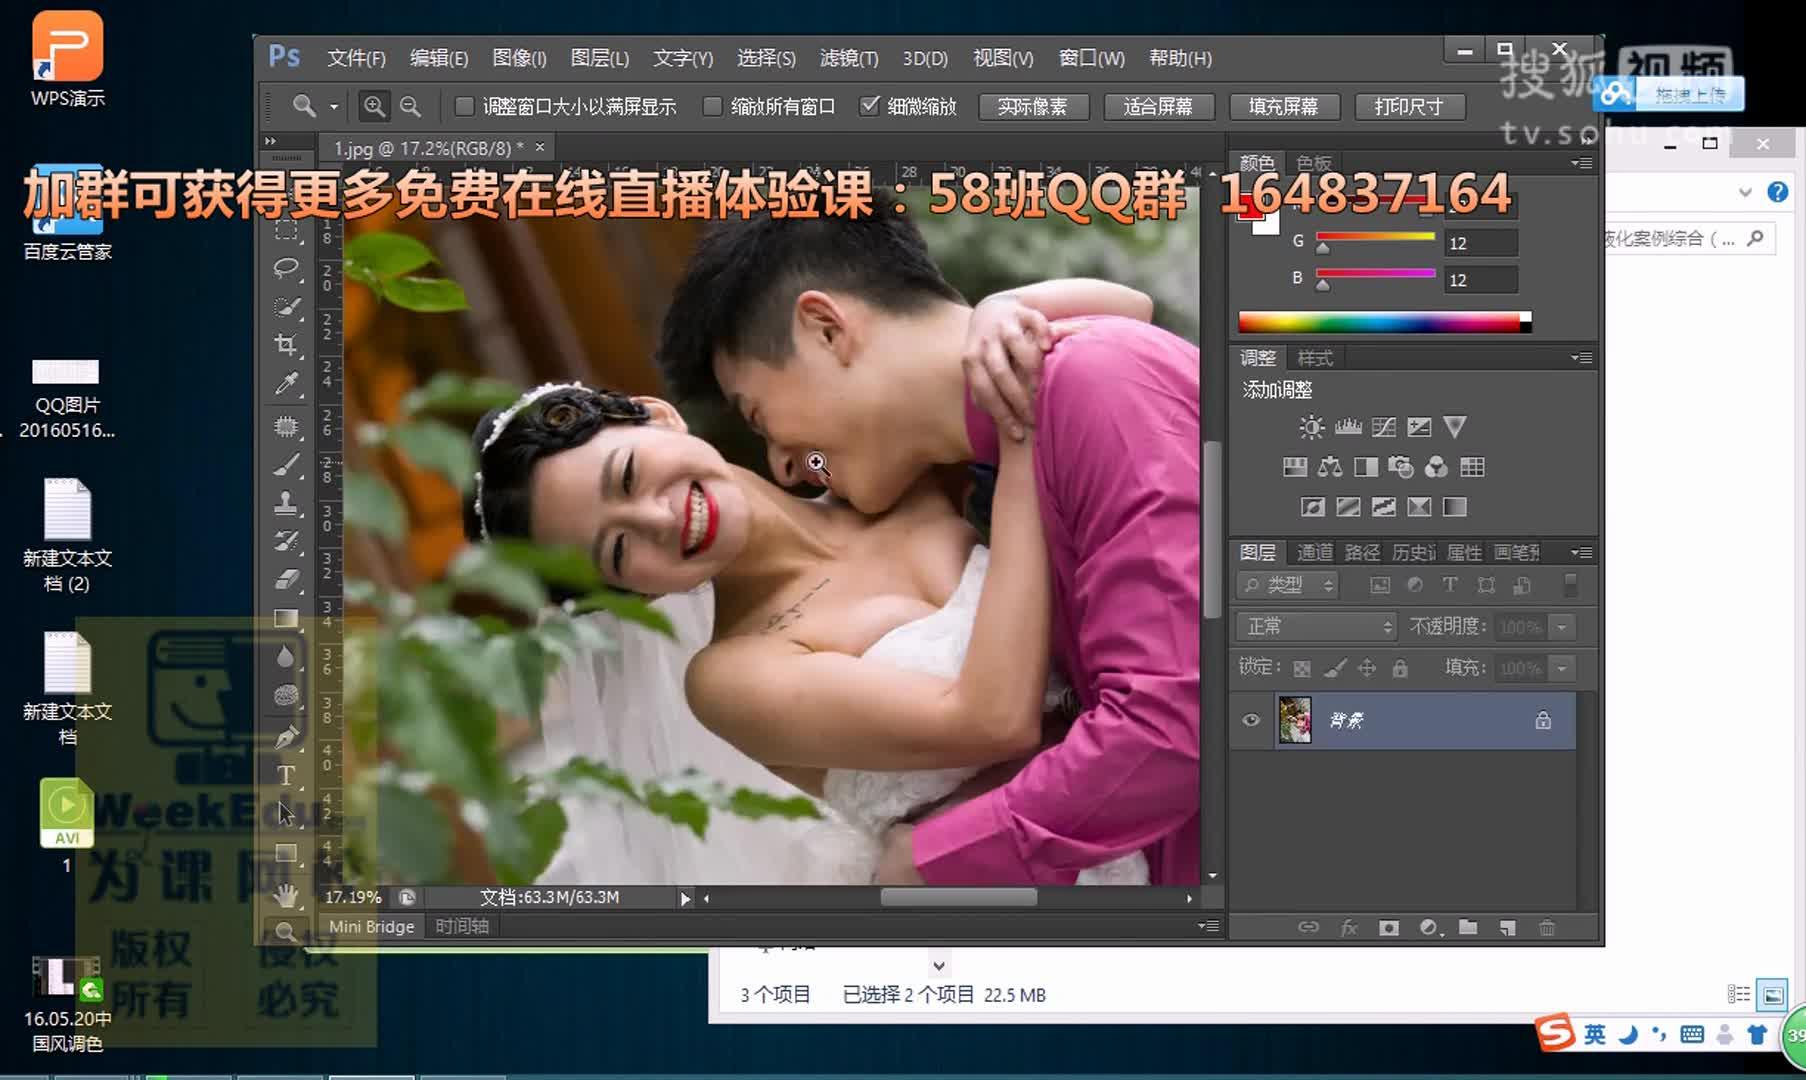Open the fx layer styles icon

coord(1348,927)
